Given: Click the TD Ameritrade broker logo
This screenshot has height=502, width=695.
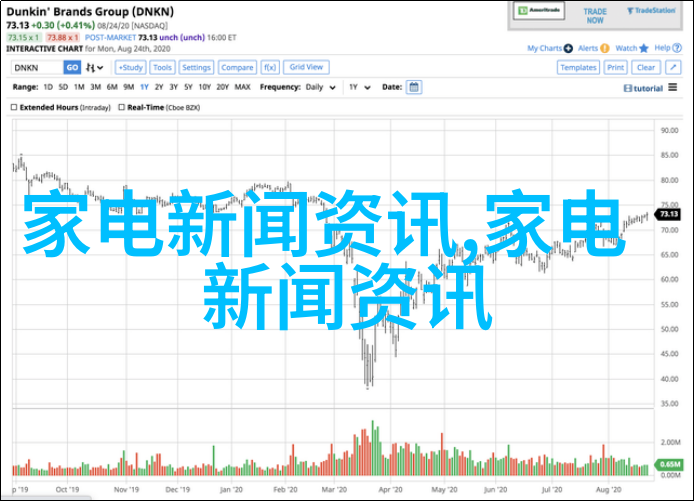Looking at the screenshot, I should click(x=539, y=11).
